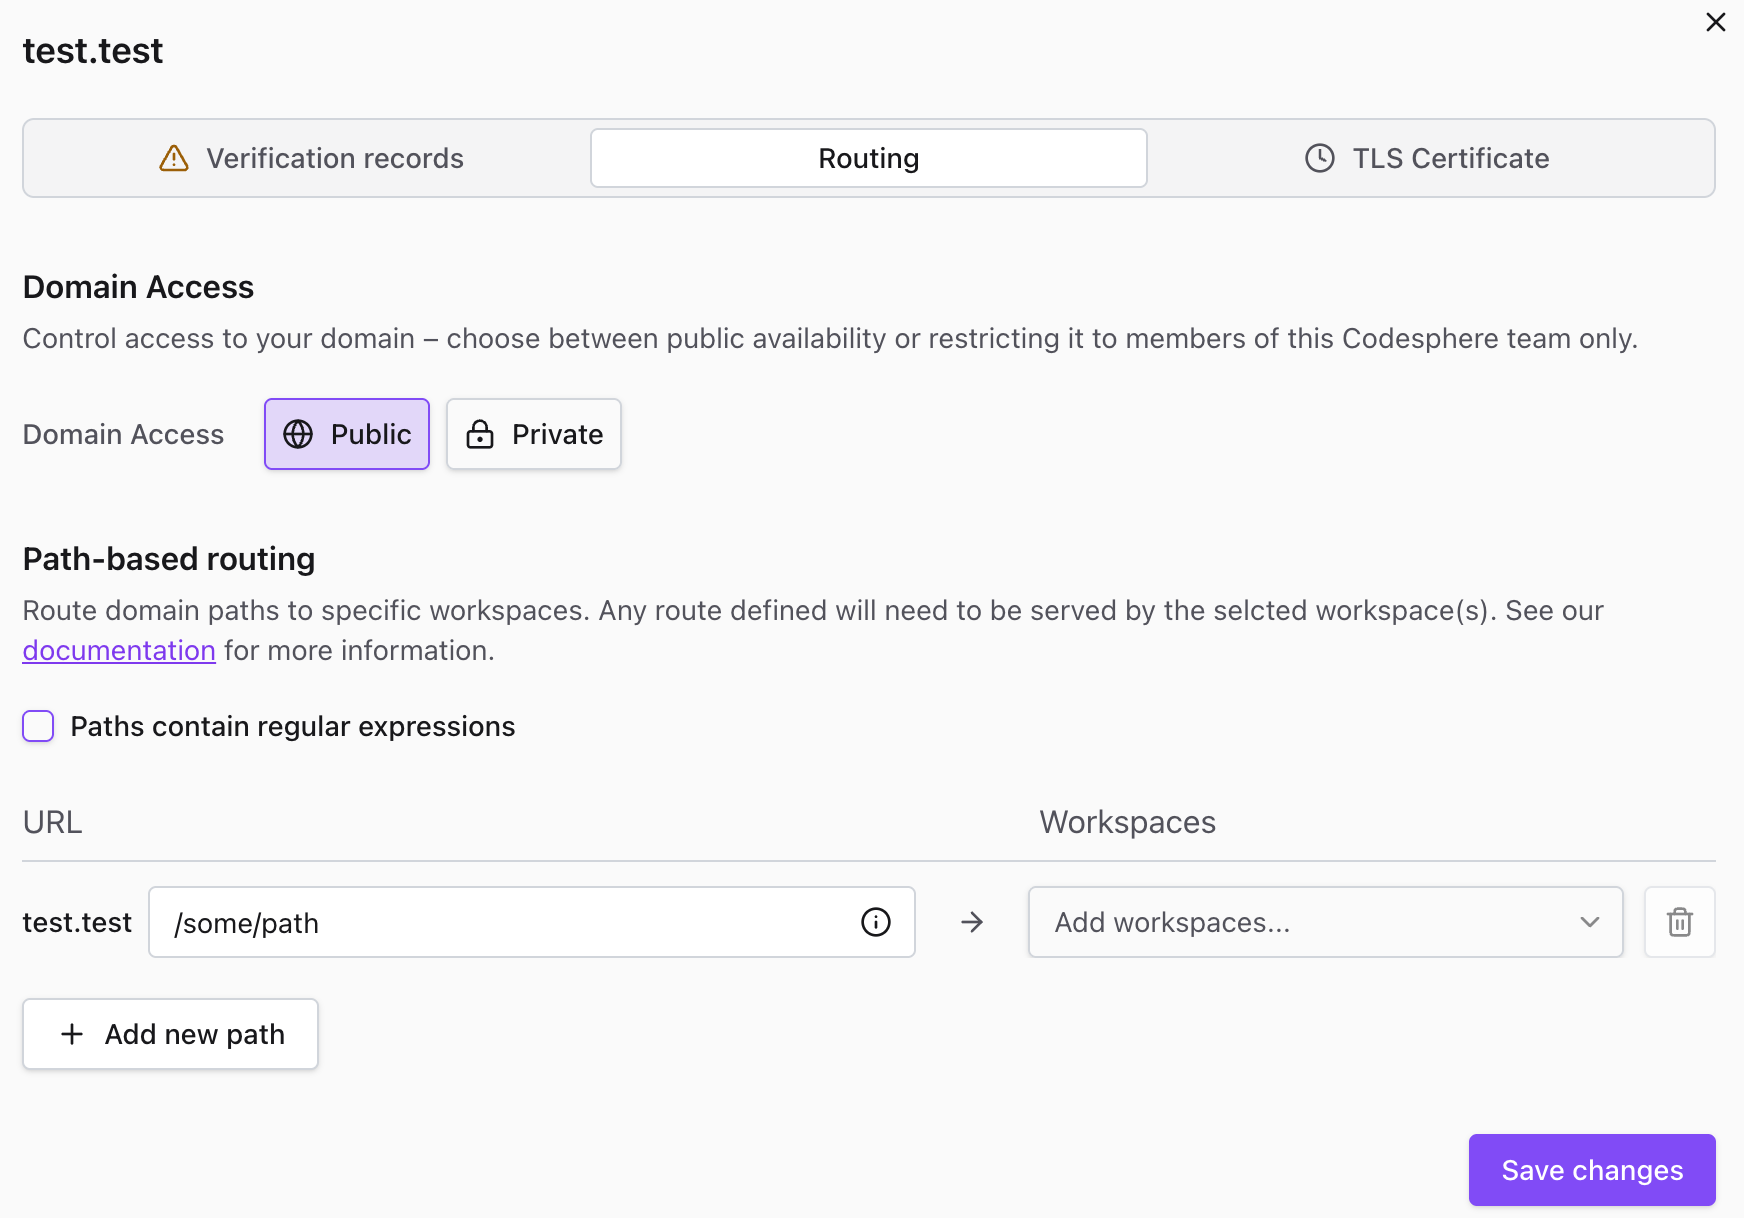Click inside the /some/path input field
The image size is (1744, 1218).
click(x=450, y=922)
